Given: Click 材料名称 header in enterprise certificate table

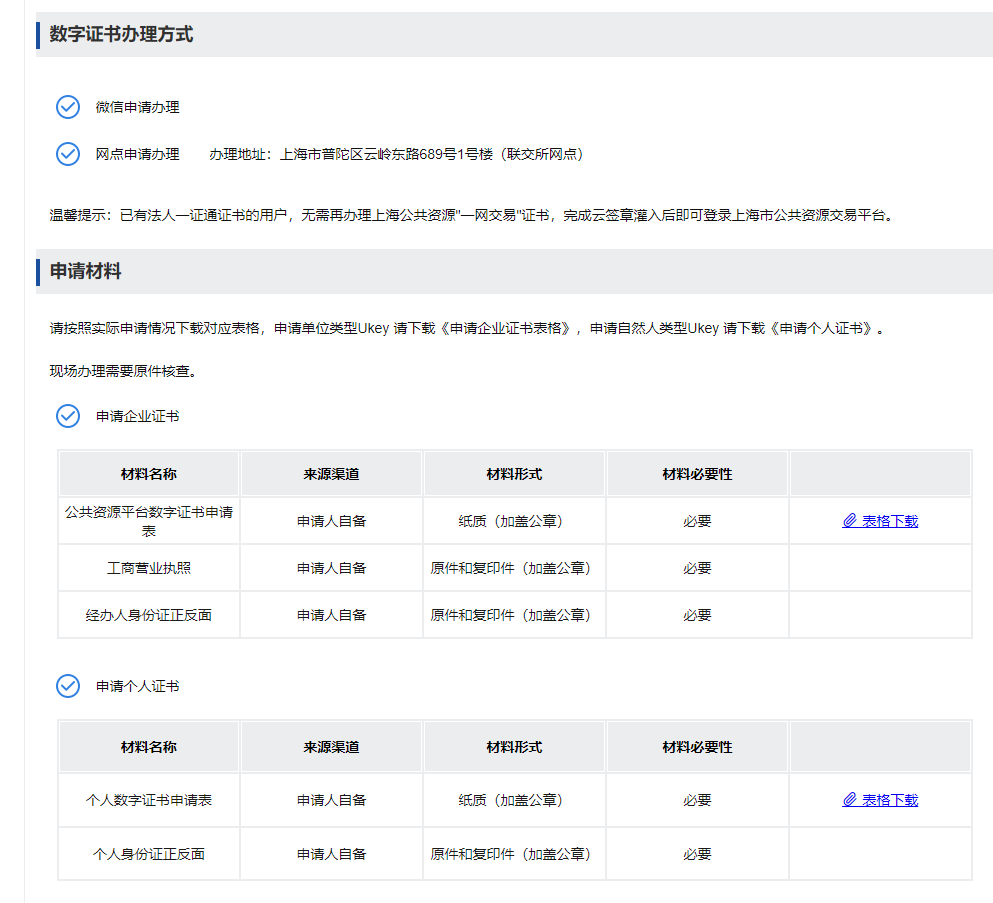Looking at the screenshot, I should click(149, 474).
